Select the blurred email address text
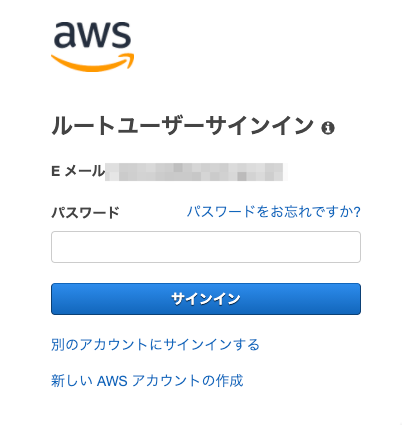Screen dimensions: 402x425 (196, 172)
